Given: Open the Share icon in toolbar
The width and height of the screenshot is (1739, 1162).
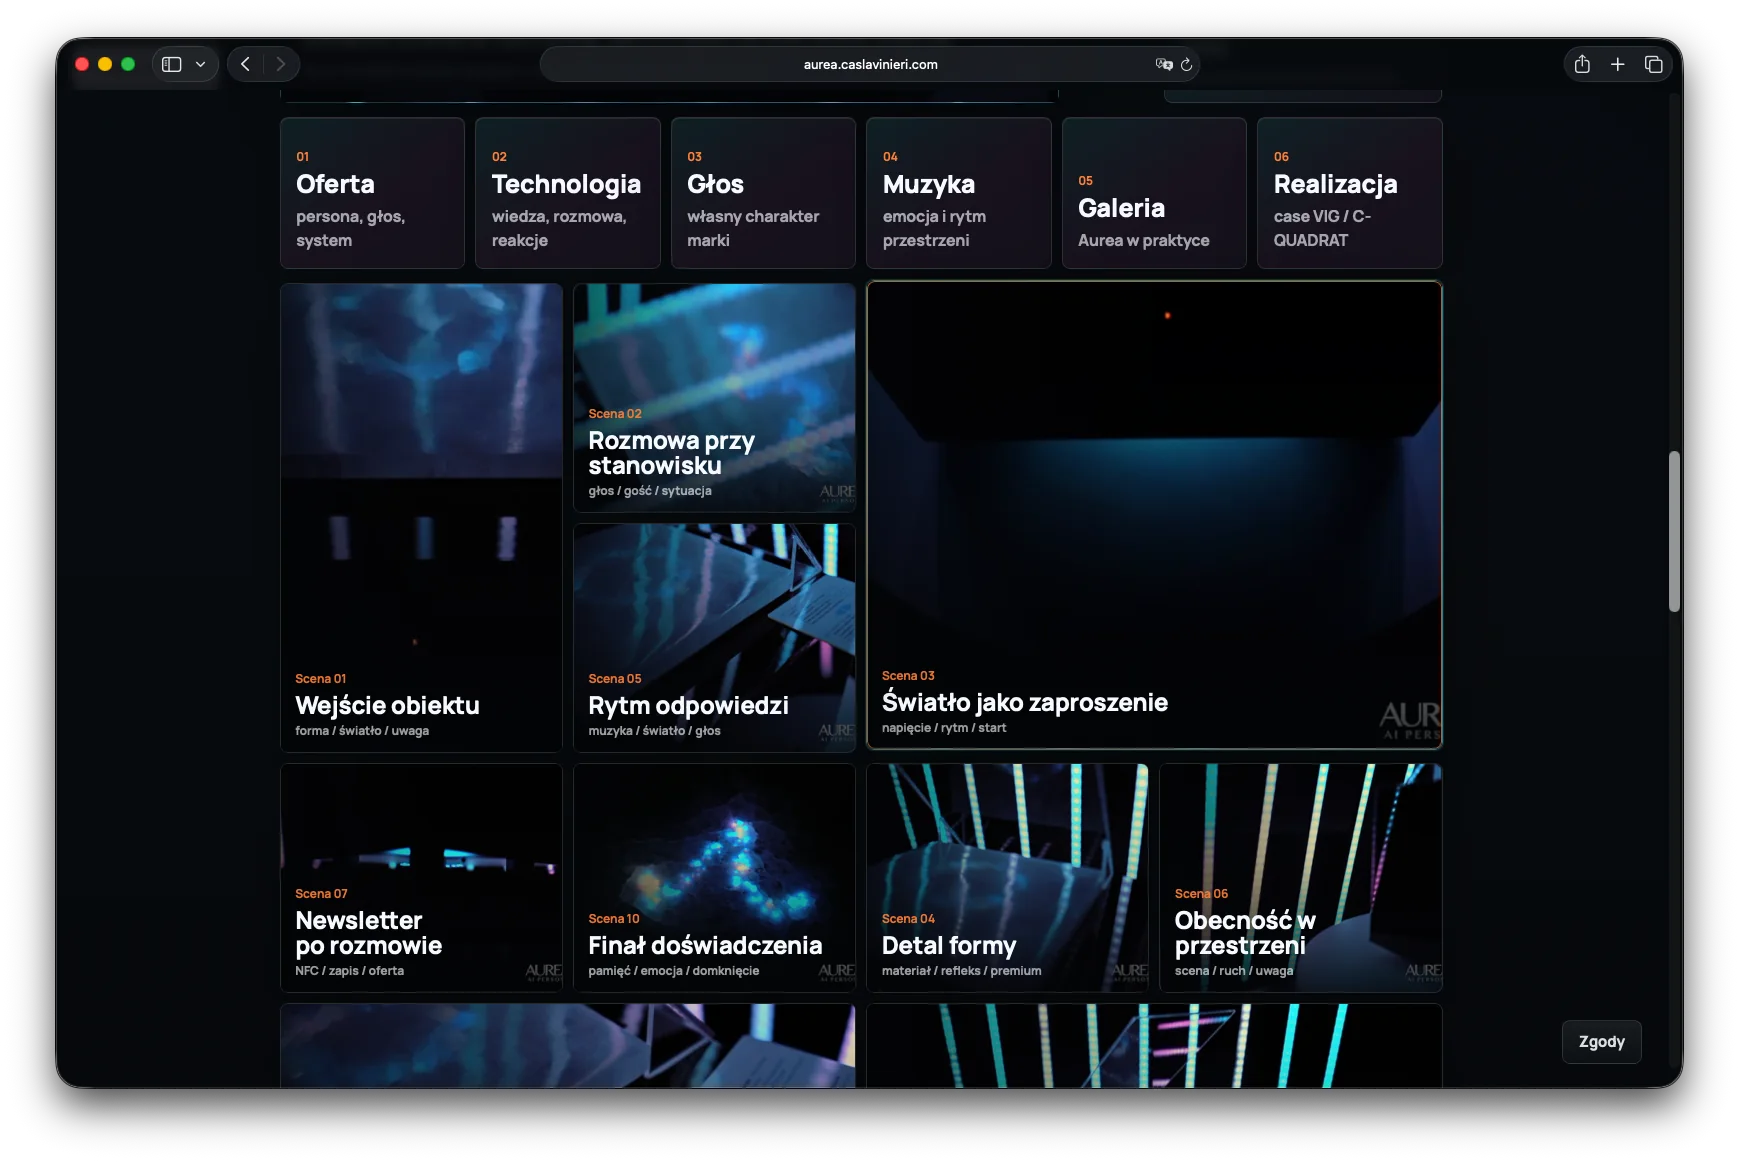Looking at the screenshot, I should [x=1582, y=64].
